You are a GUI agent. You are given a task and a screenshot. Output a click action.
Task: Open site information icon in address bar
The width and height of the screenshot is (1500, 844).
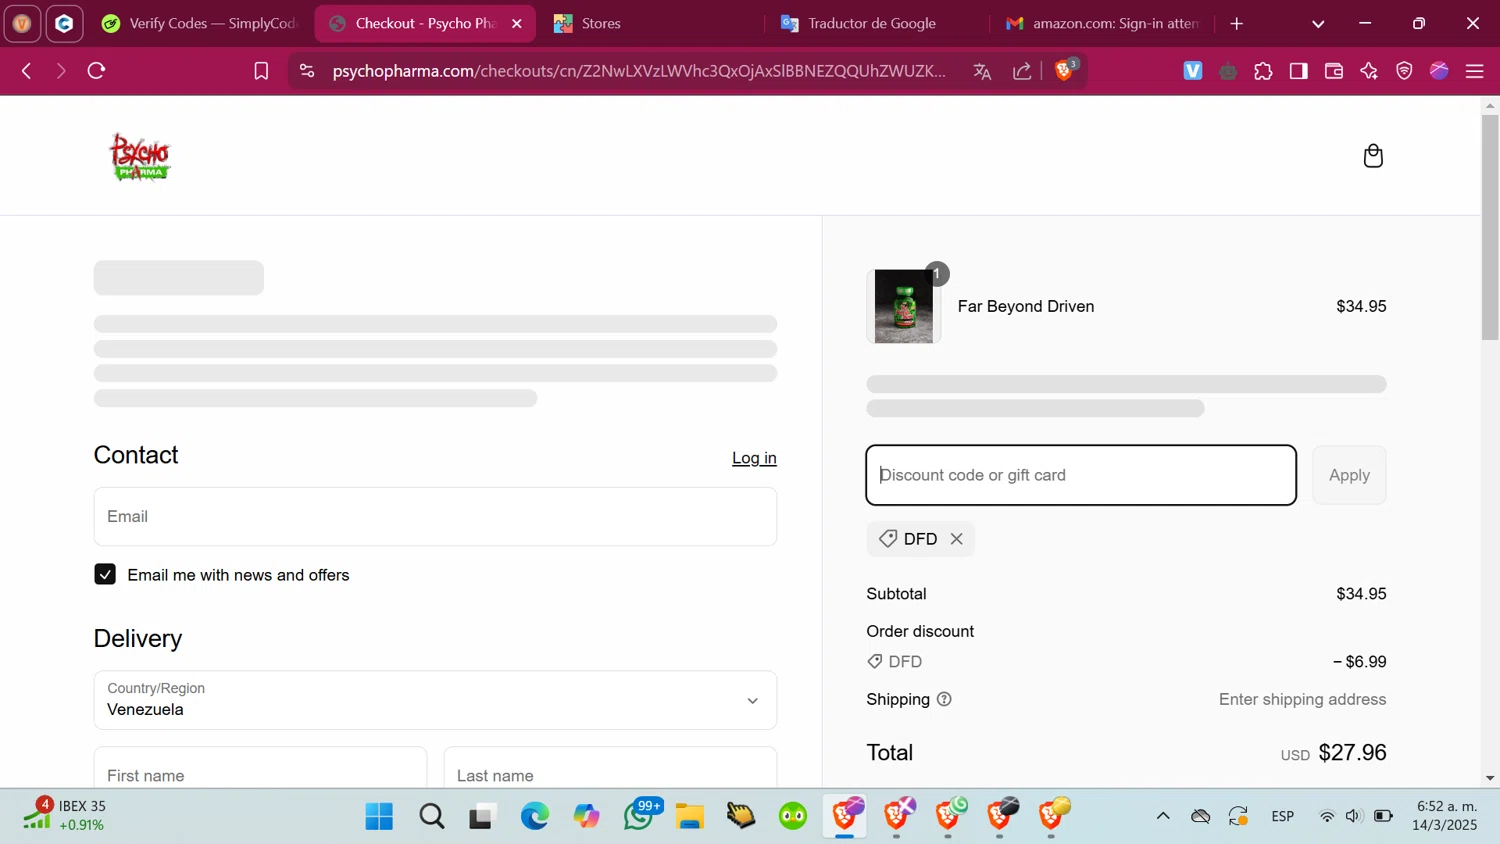(307, 71)
